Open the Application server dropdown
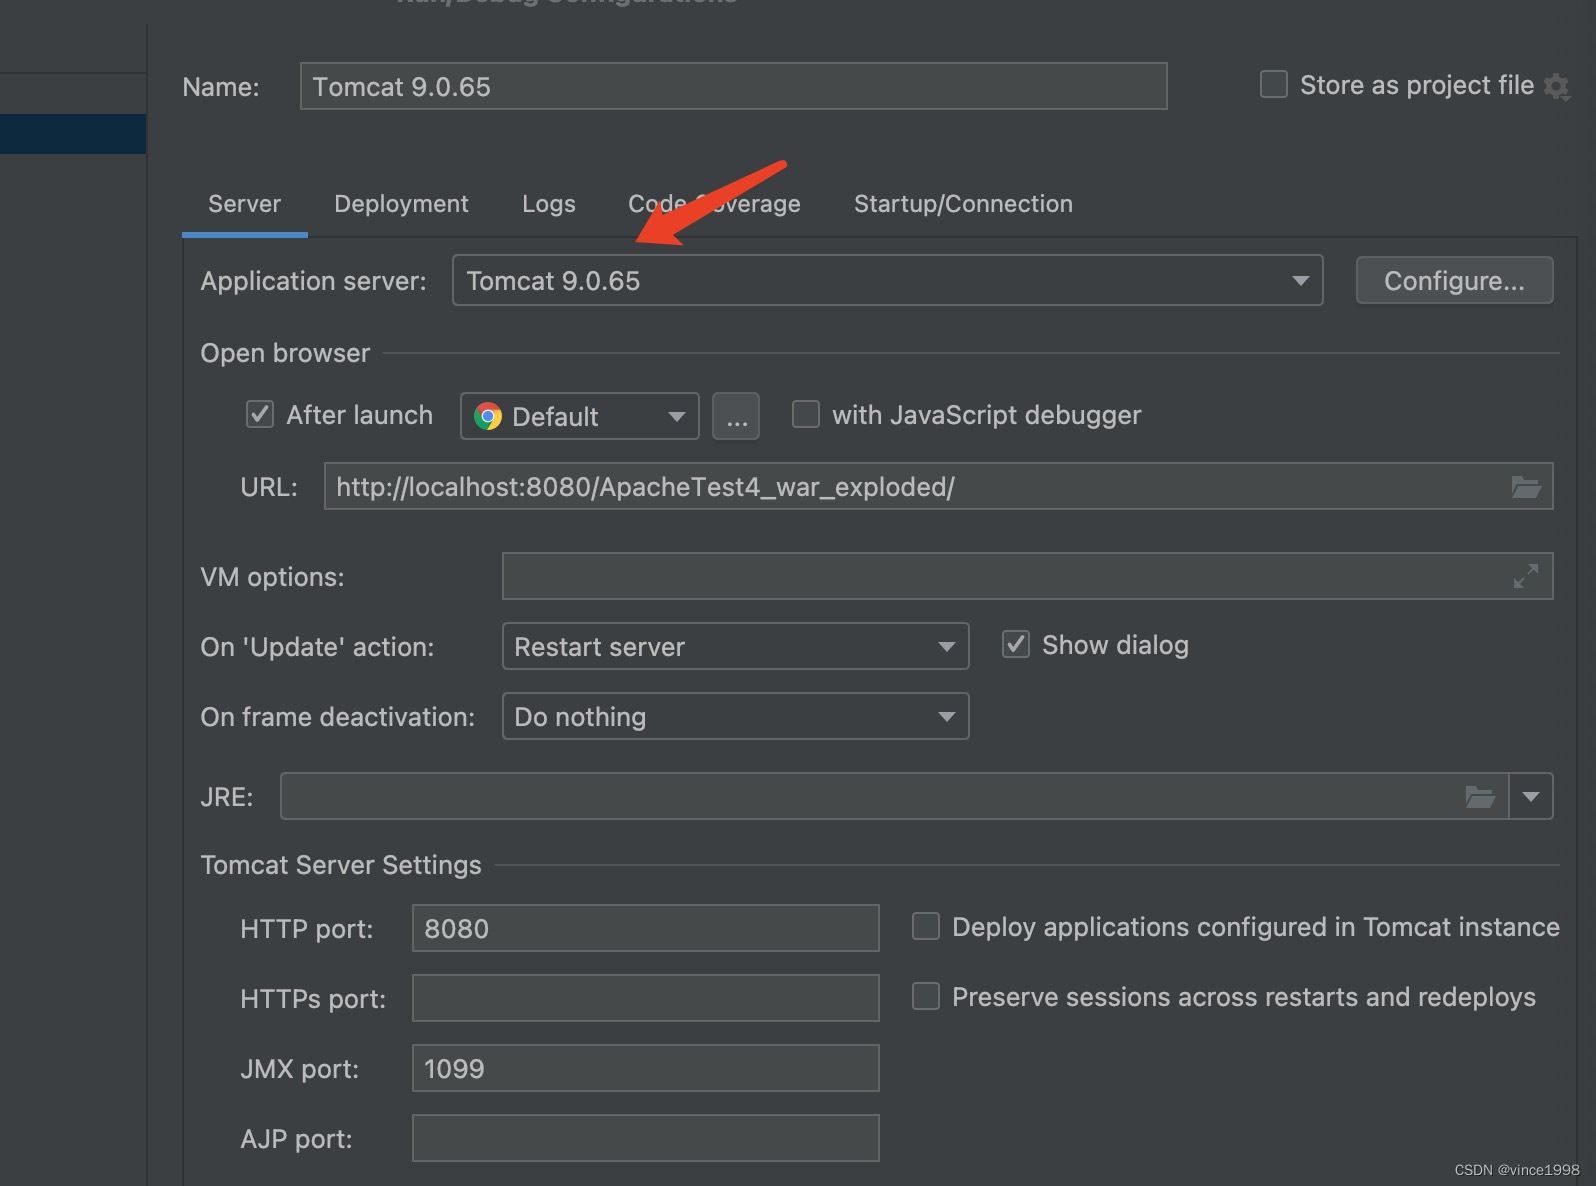Screen dimensions: 1596x1186 (x=887, y=280)
